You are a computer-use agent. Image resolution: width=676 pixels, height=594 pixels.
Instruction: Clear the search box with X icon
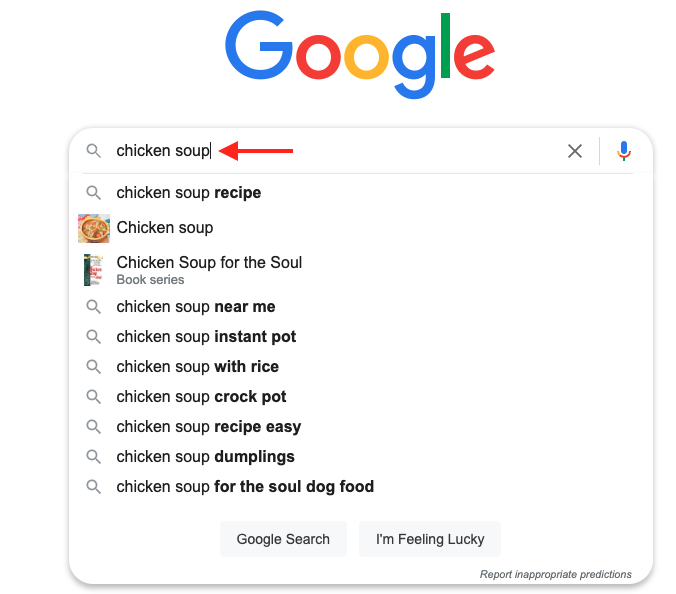[x=575, y=151]
